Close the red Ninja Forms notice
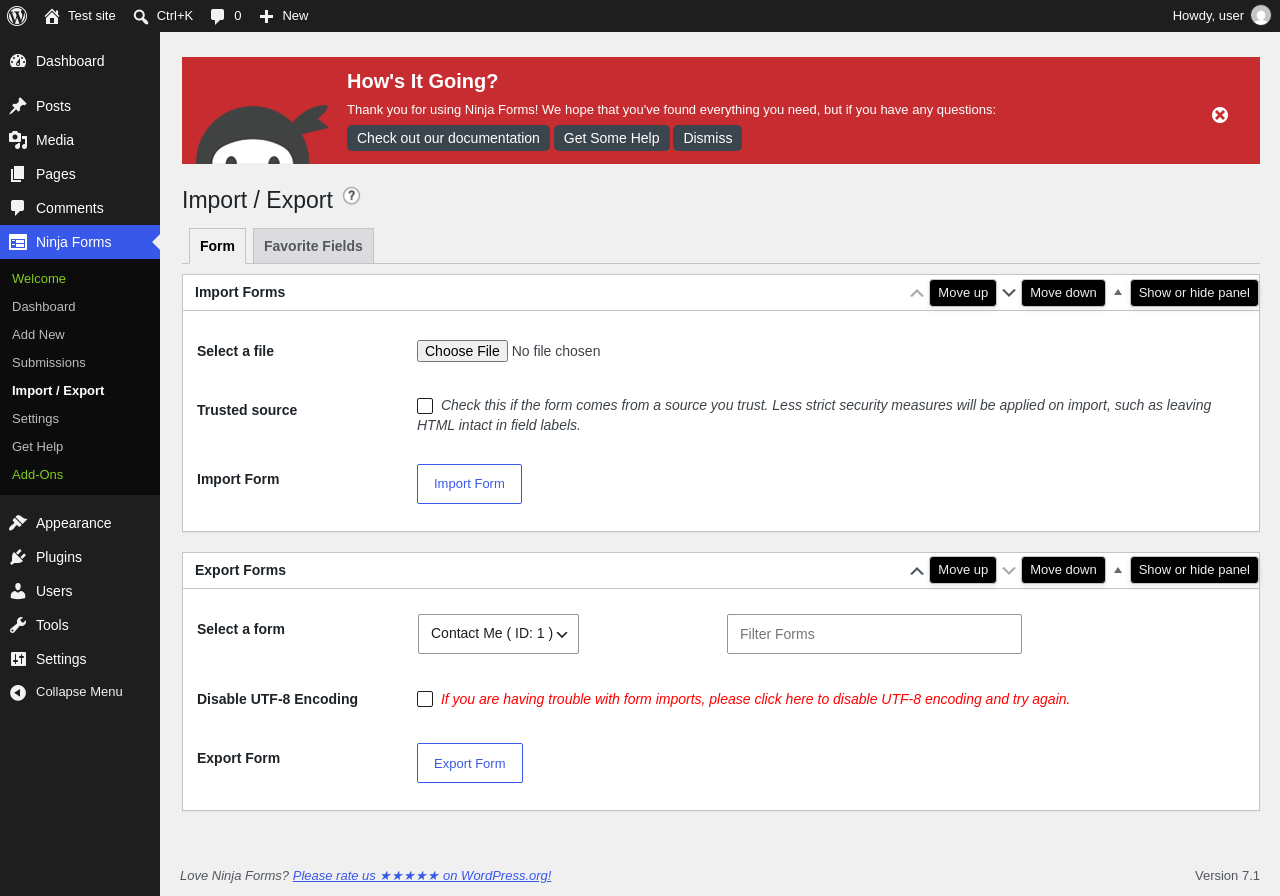Image resolution: width=1280 pixels, height=896 pixels. pos(1220,115)
